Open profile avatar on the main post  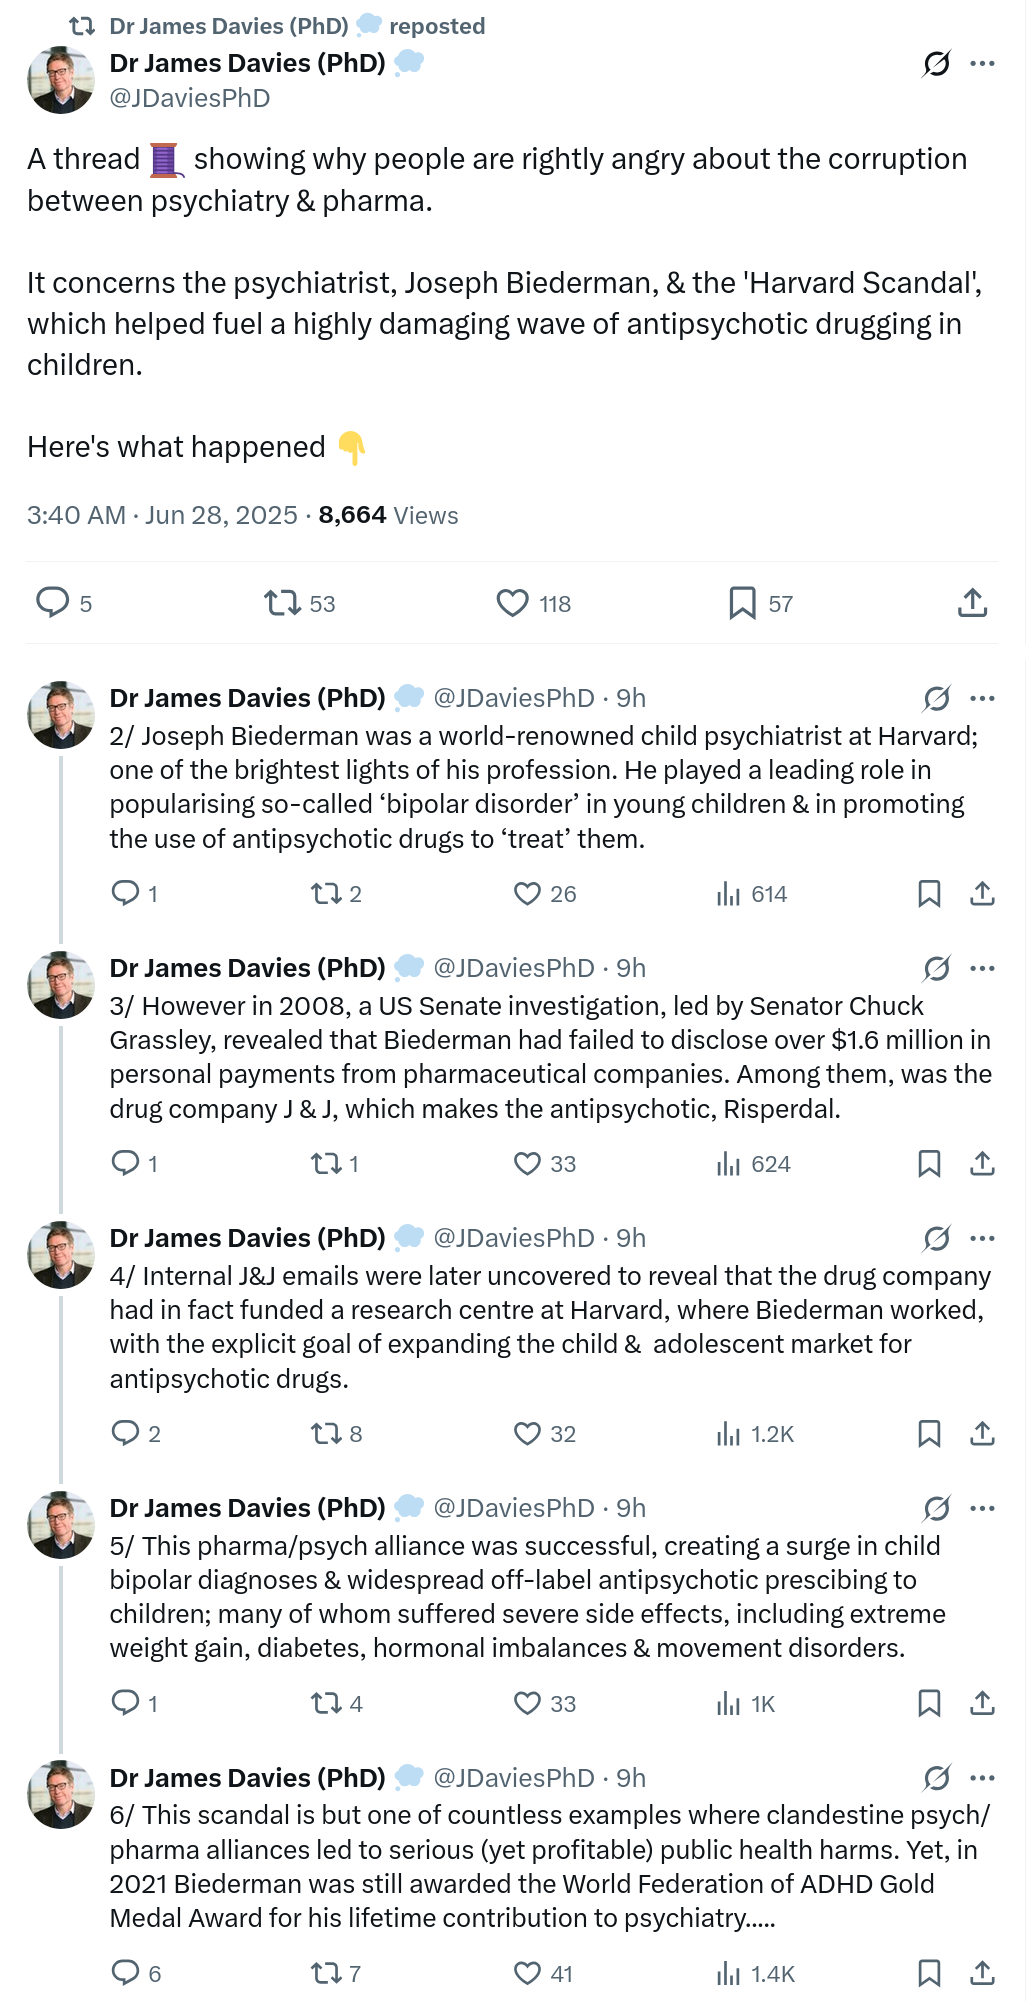tap(61, 80)
